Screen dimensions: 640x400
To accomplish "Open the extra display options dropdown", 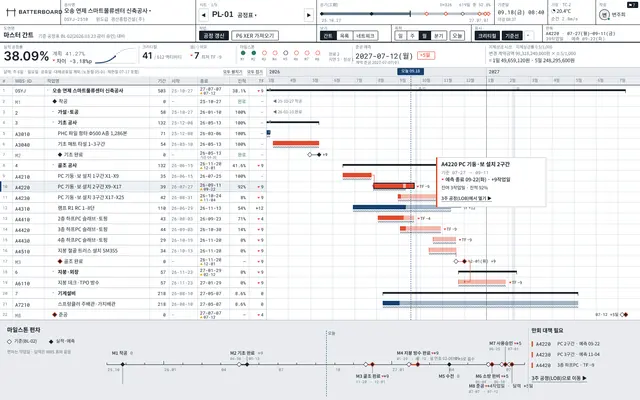I will [x=528, y=36].
